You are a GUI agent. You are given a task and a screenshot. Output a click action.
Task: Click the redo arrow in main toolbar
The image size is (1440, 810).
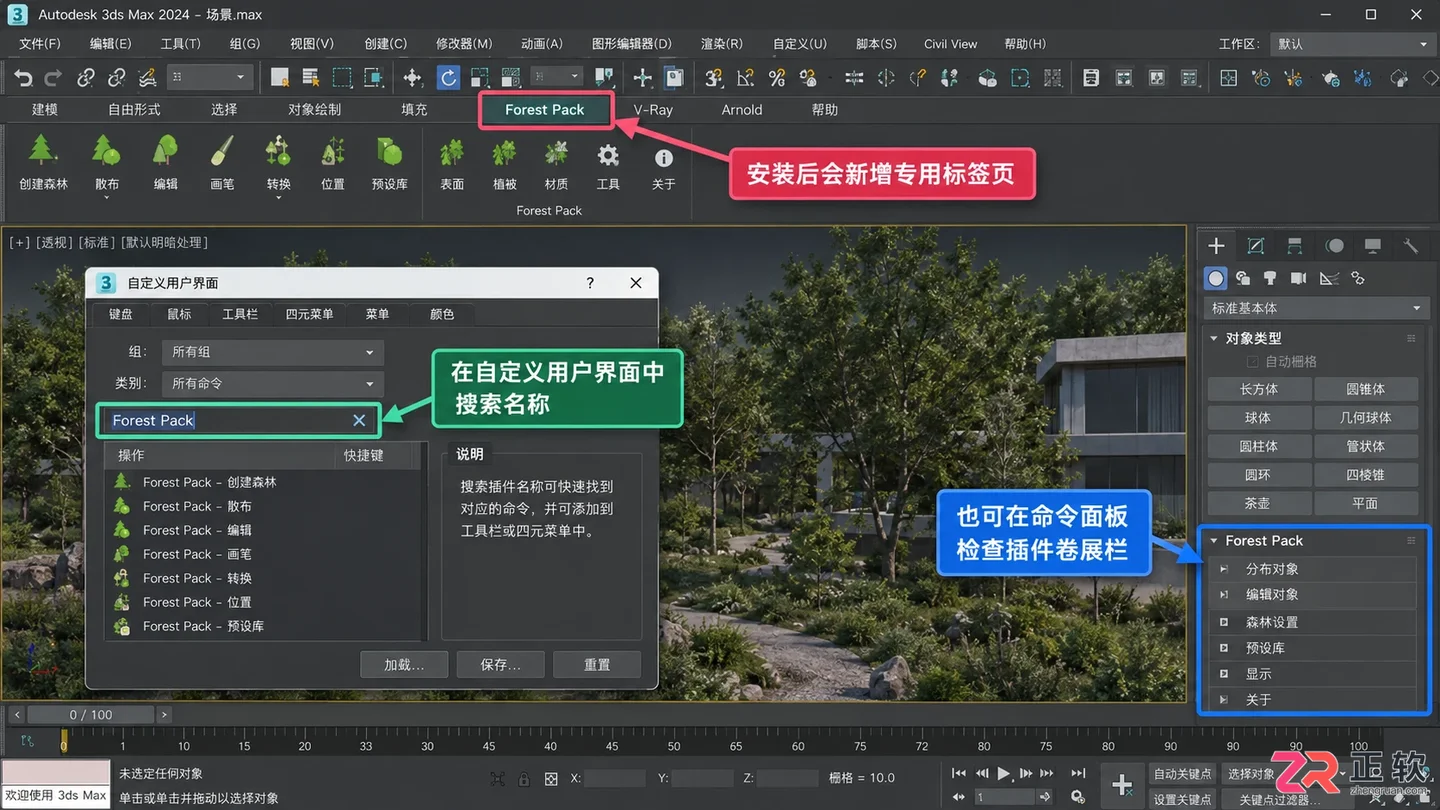click(x=53, y=78)
